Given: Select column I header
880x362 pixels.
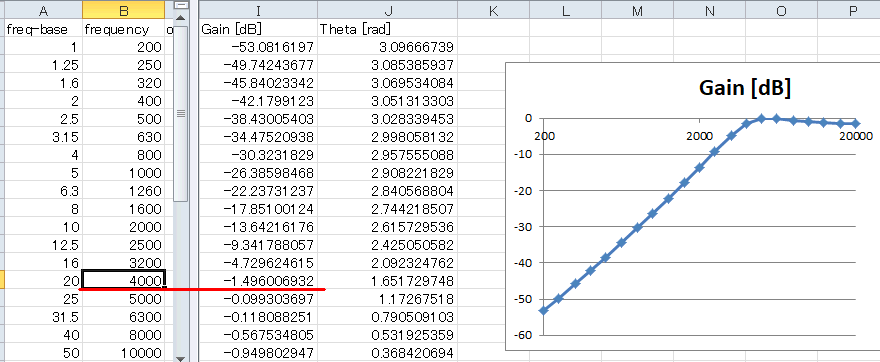Looking at the screenshot, I should [258, 10].
